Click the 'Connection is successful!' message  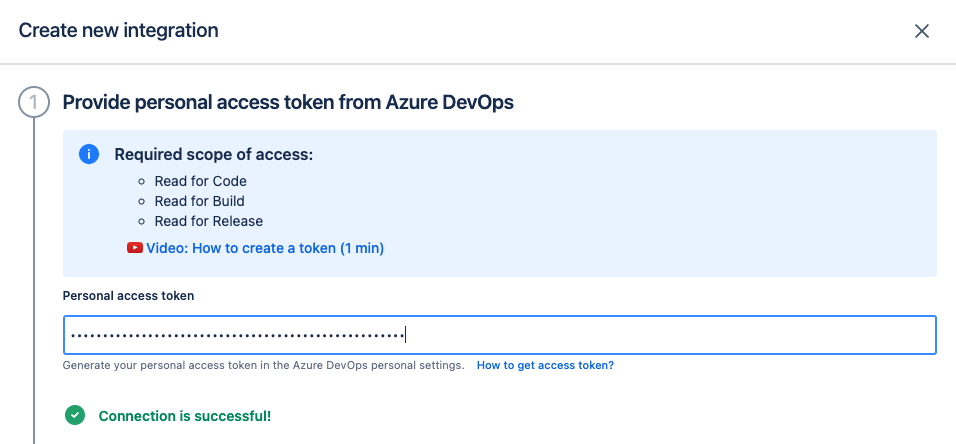pos(185,416)
